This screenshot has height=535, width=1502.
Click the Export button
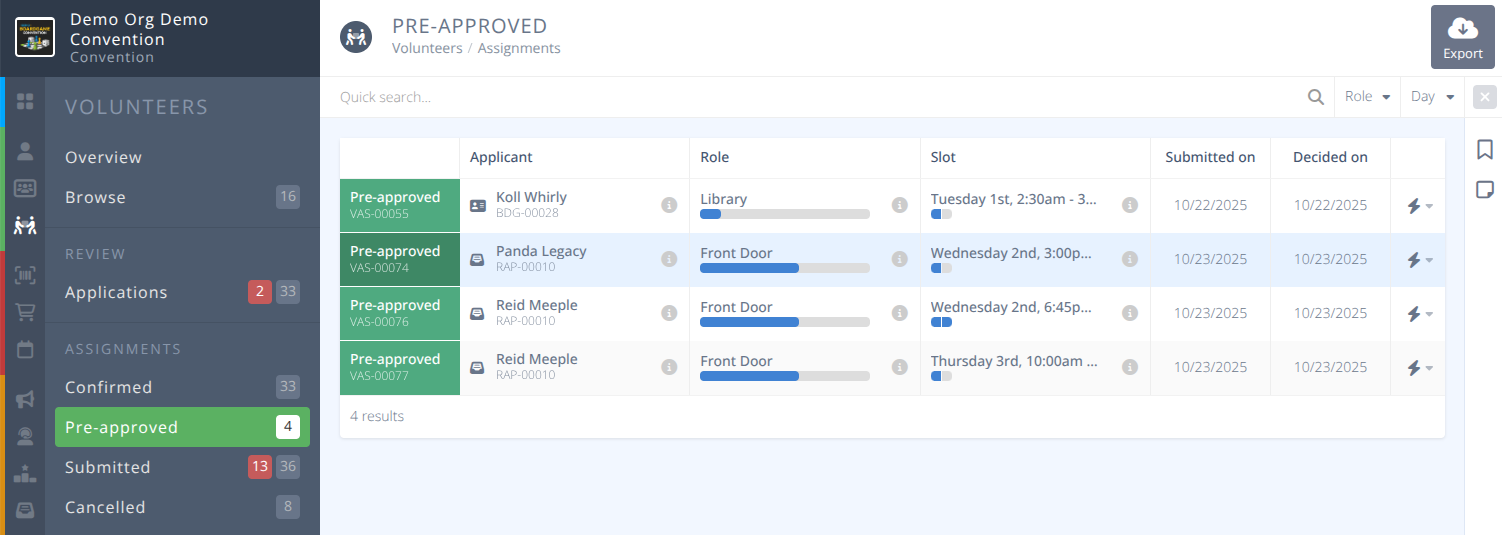coord(1462,37)
